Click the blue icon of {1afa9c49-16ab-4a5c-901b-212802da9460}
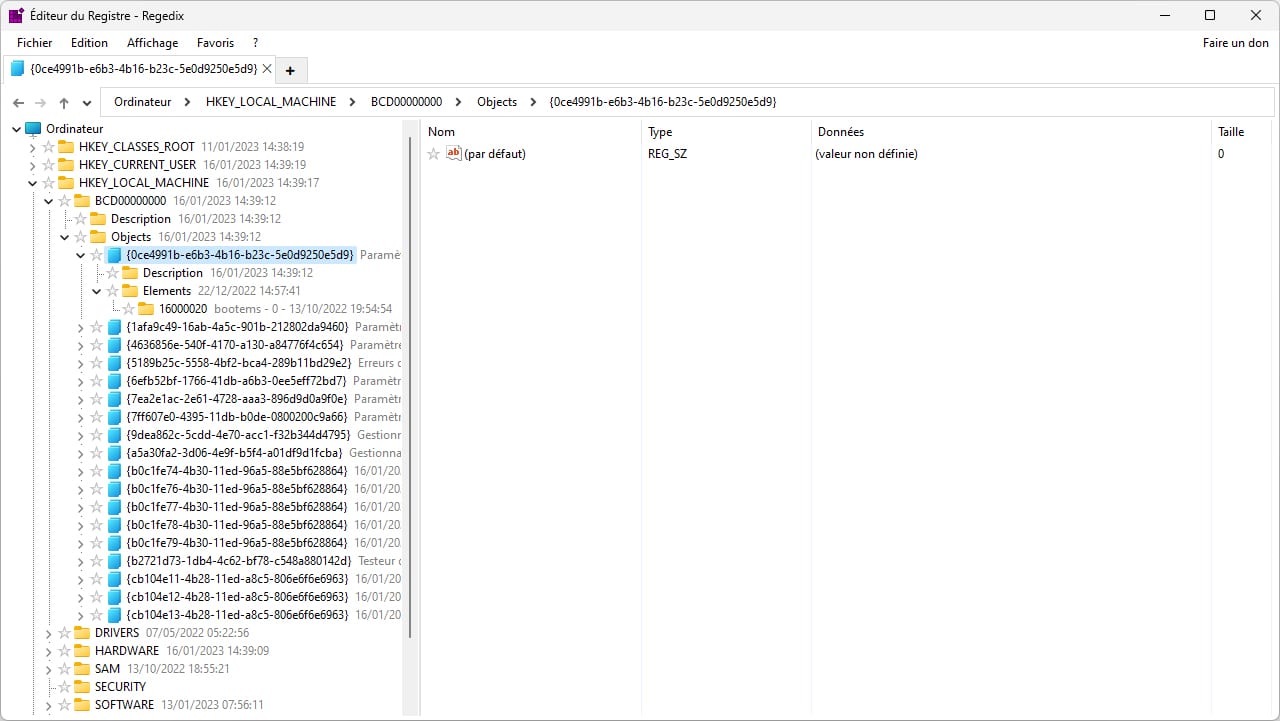The height and width of the screenshot is (721, 1280). pyautogui.click(x=114, y=327)
